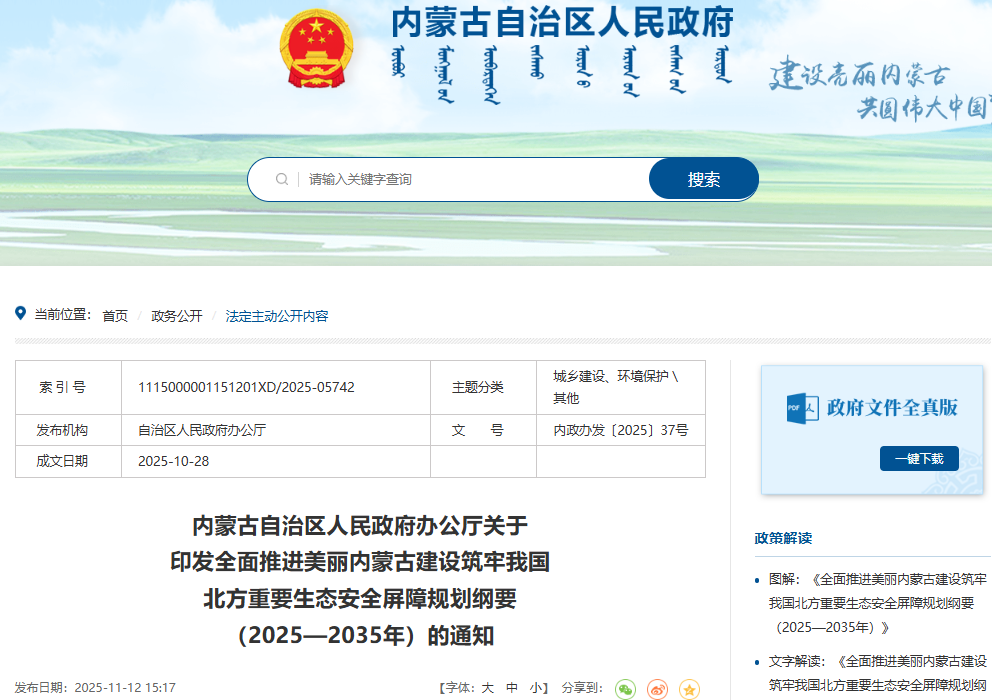
Task: Go to 首页 in the breadcrumb
Action: 115,316
